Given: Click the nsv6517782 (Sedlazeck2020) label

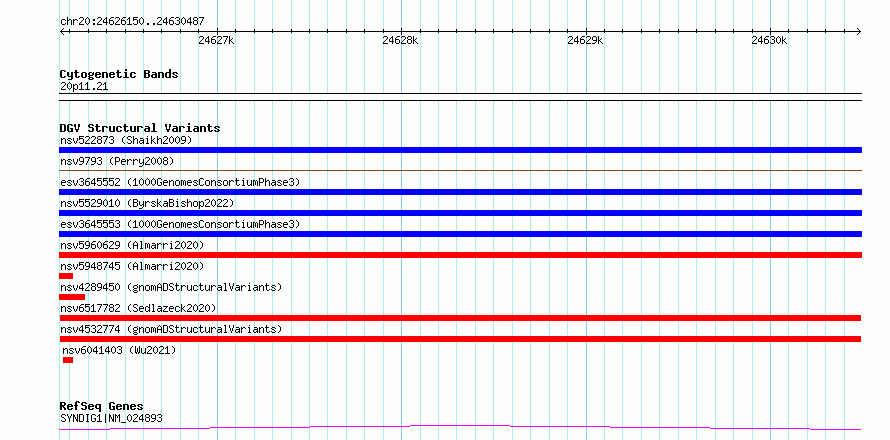Looking at the screenshot, I should pos(138,308).
